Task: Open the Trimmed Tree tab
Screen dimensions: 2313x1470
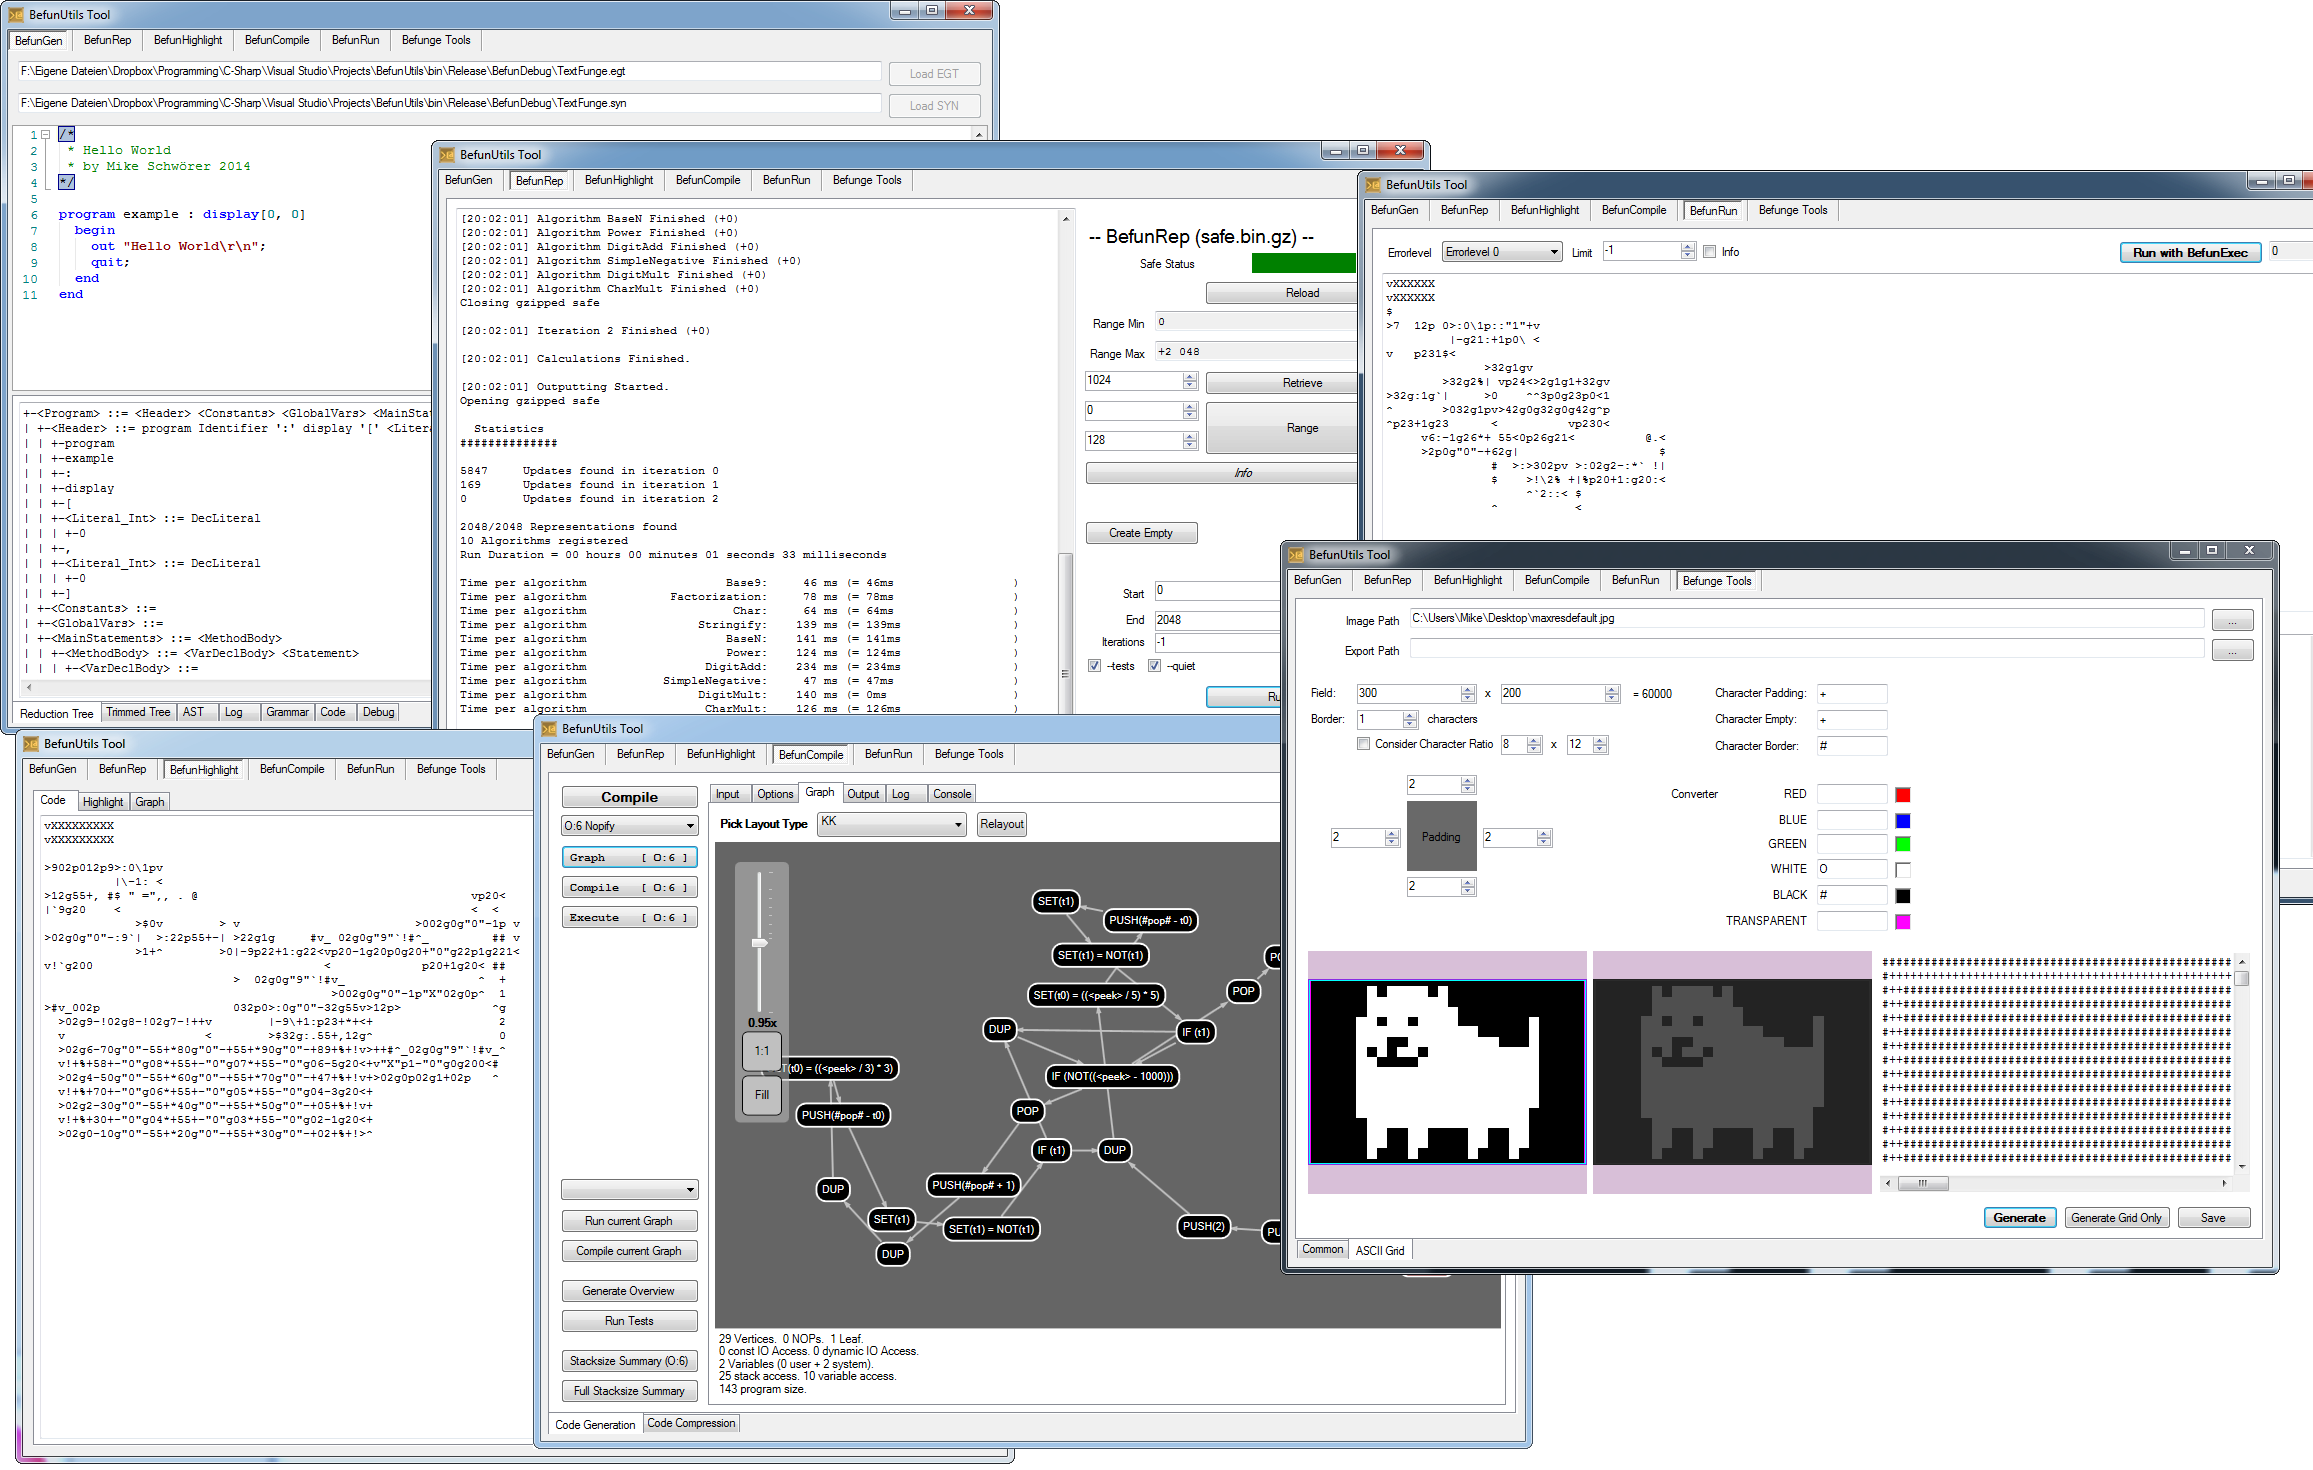Action: 138,712
